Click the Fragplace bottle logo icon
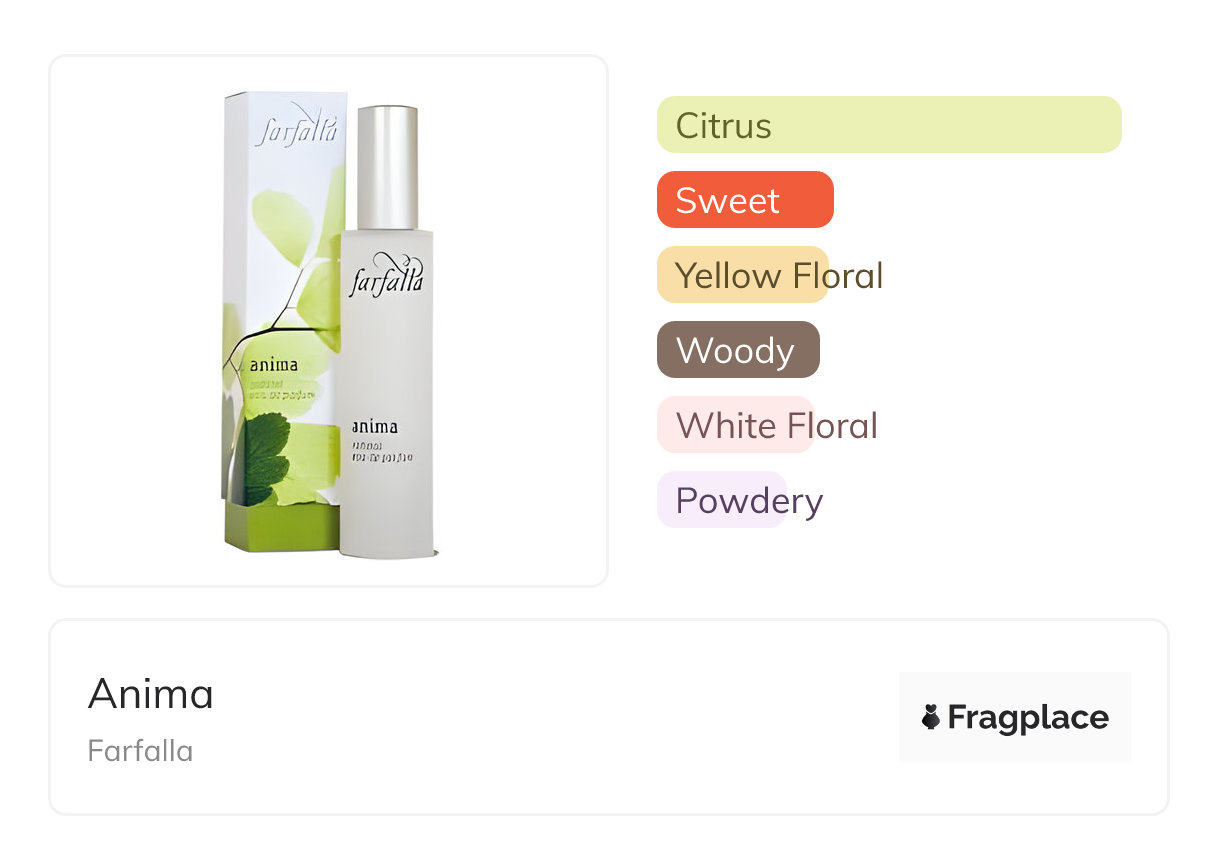The image size is (1218, 864). [931, 717]
